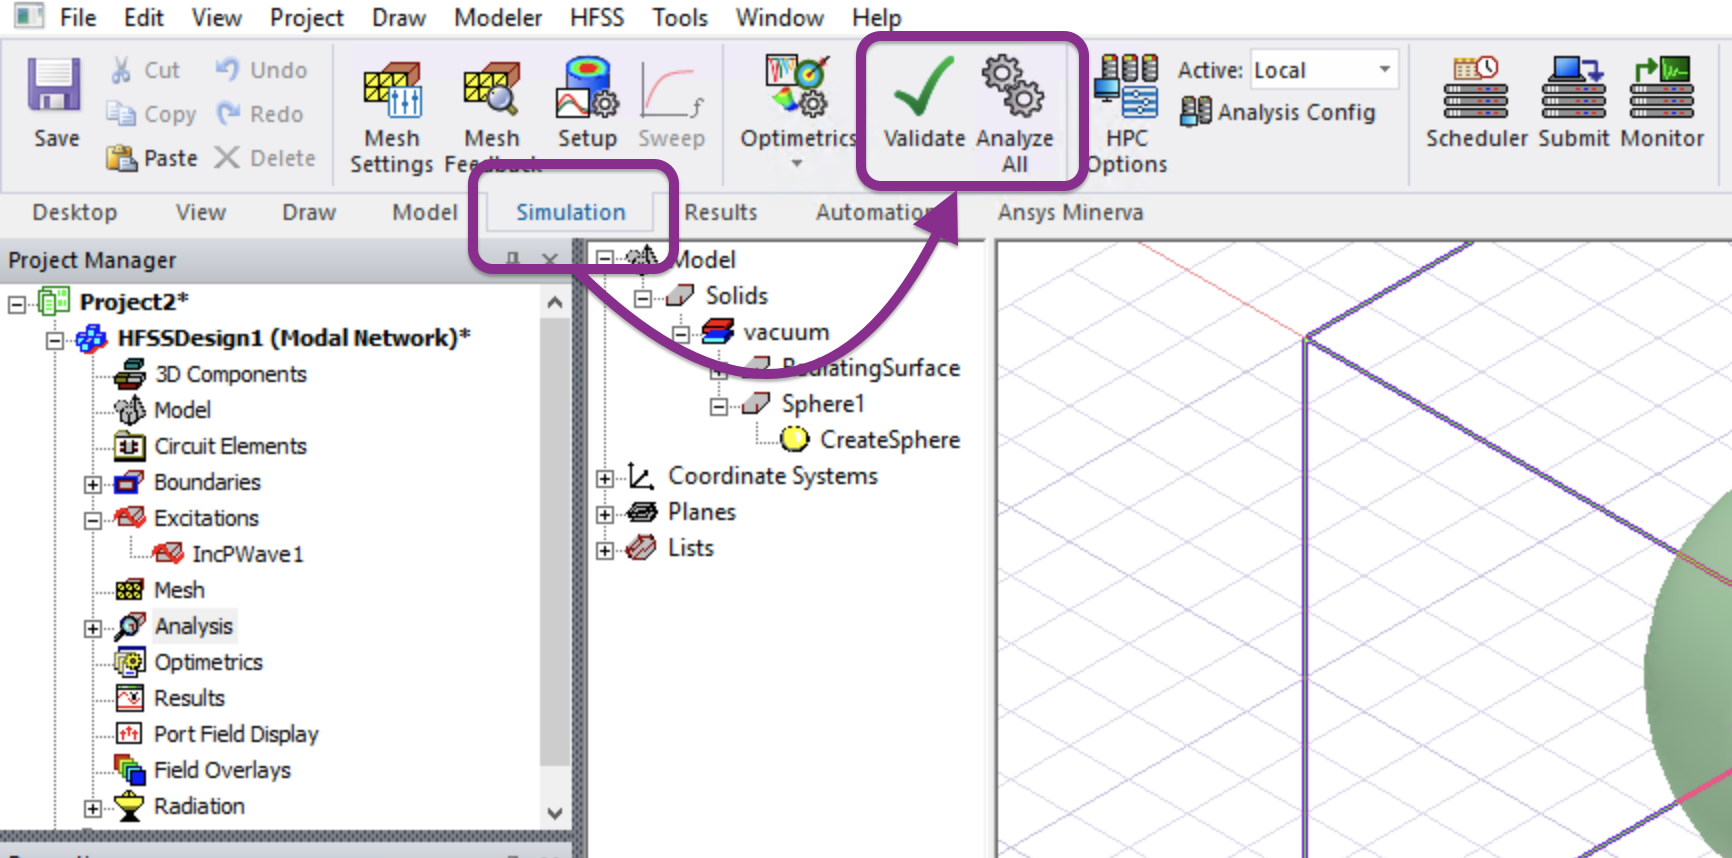Expand the Planes node
1732x858 pixels.
click(x=605, y=514)
